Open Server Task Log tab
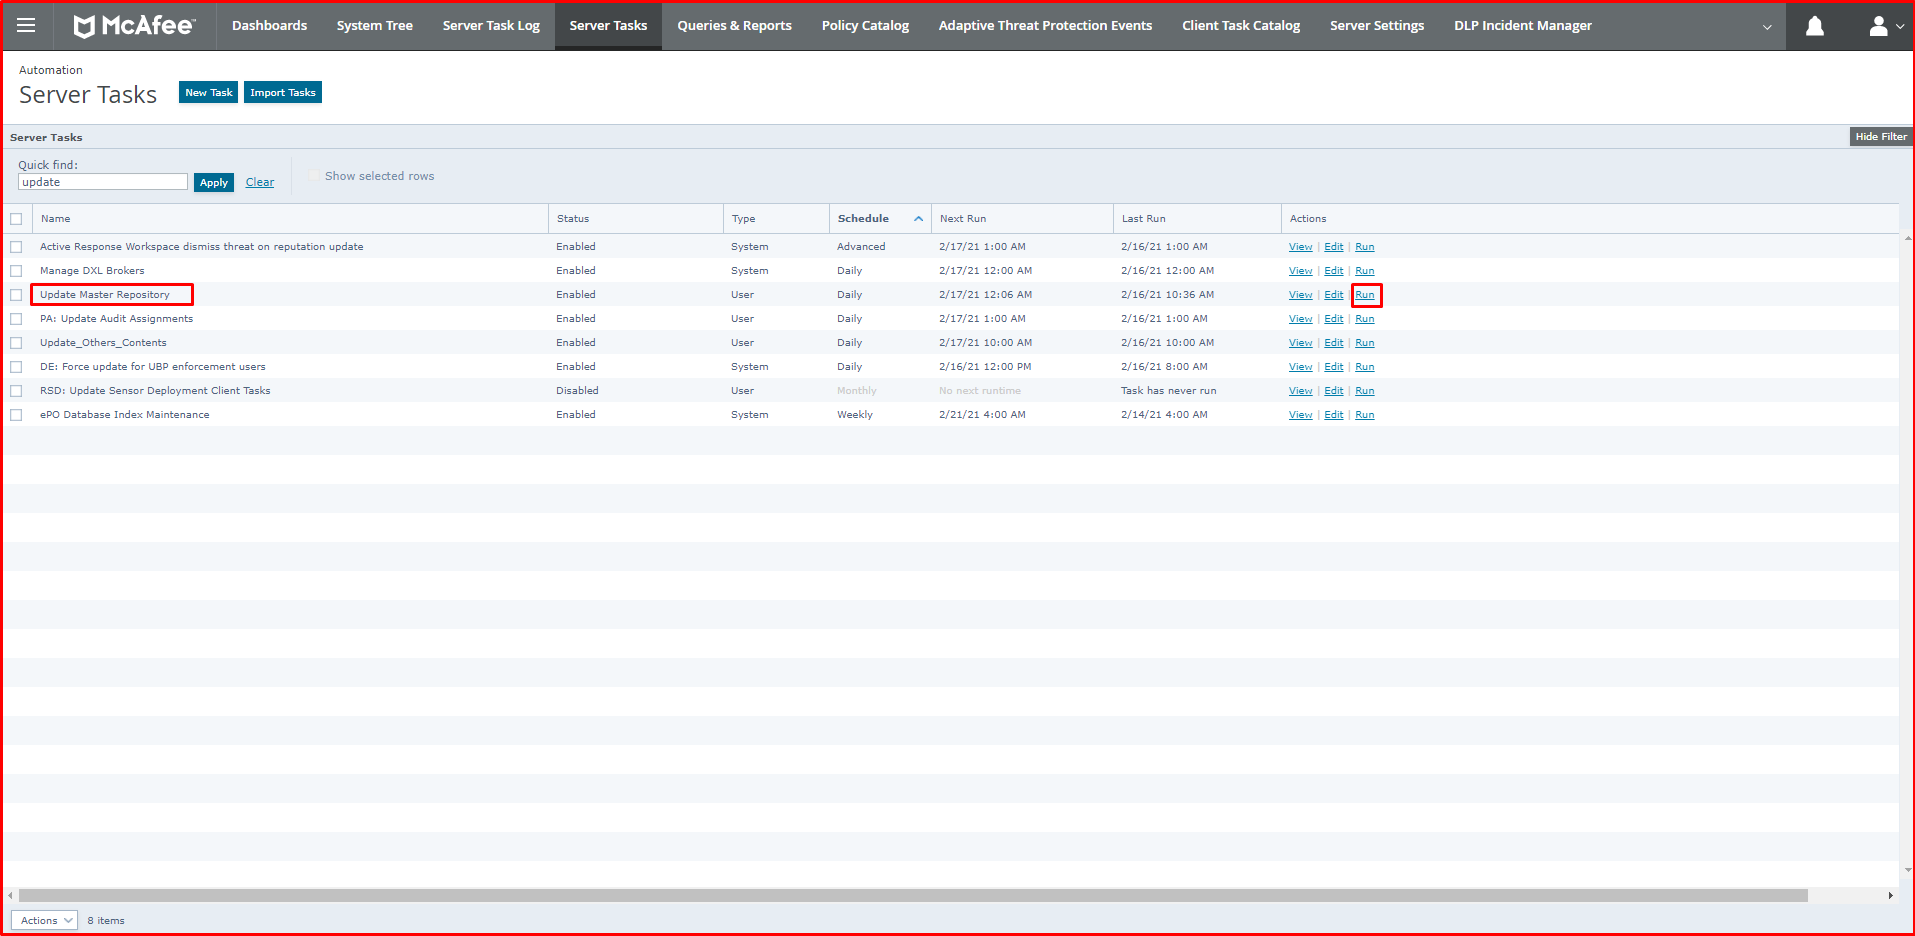 coord(491,25)
